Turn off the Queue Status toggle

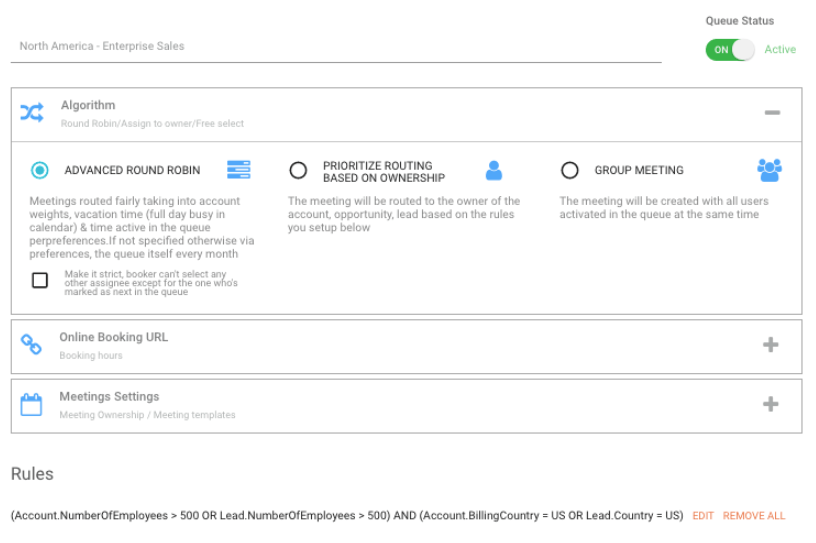730,49
